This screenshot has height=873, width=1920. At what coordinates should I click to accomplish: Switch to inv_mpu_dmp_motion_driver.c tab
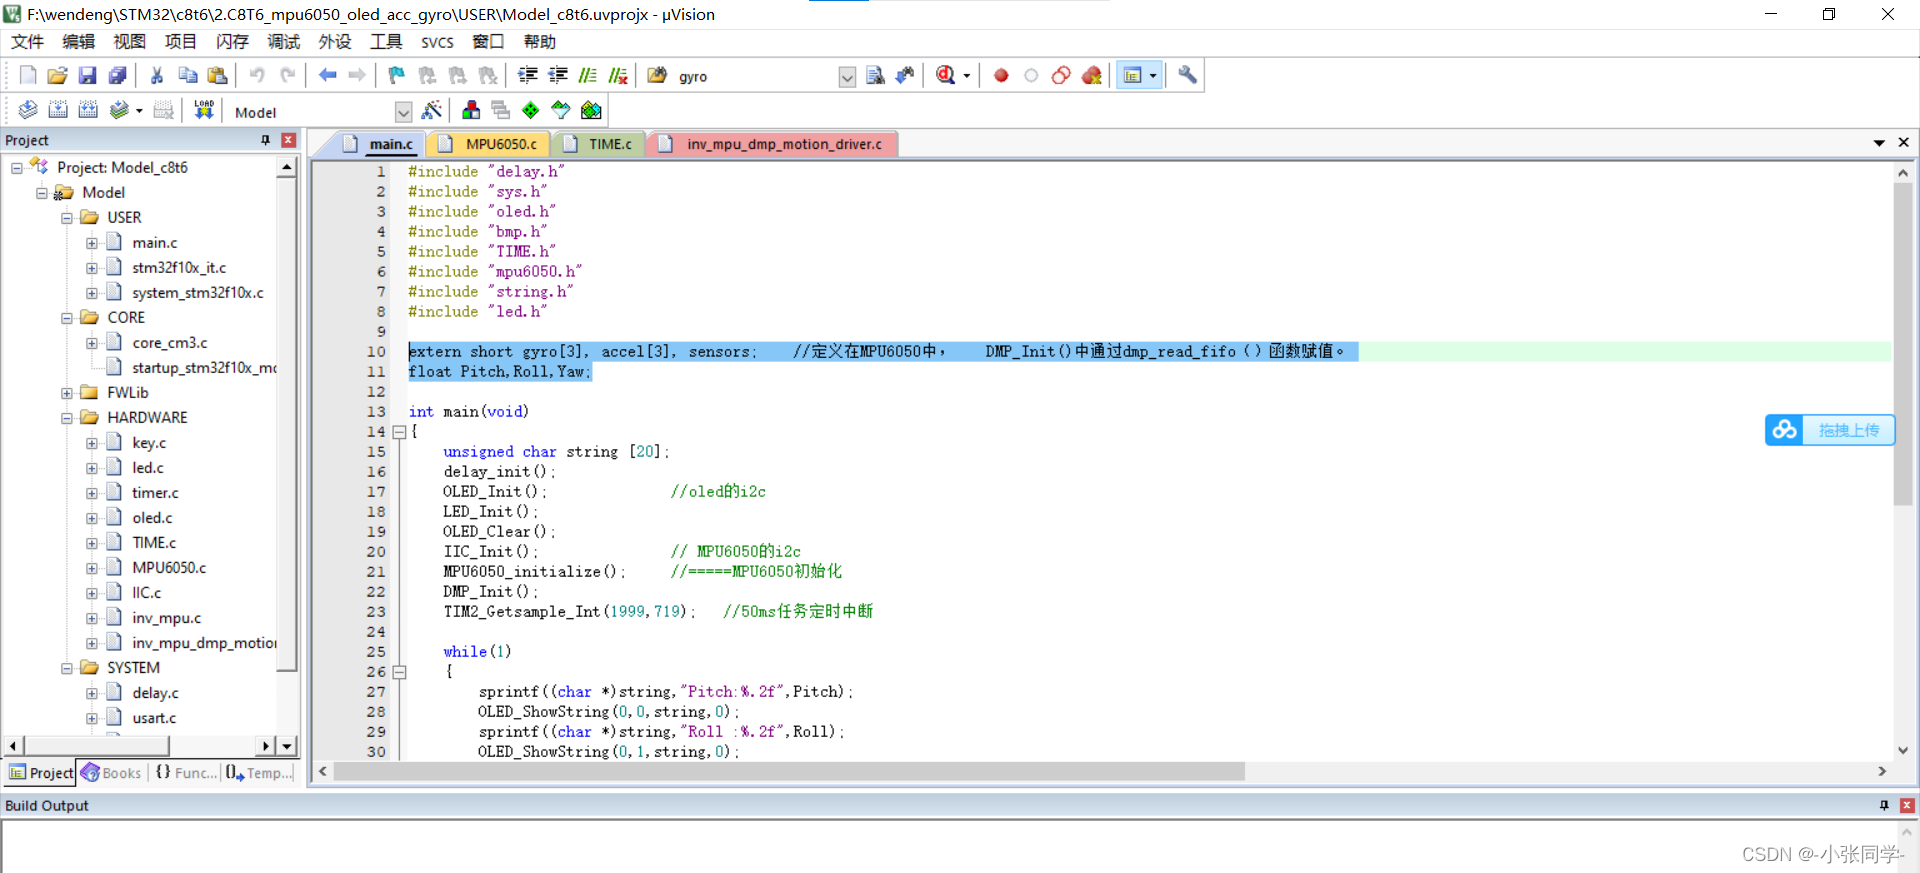pyautogui.click(x=772, y=144)
